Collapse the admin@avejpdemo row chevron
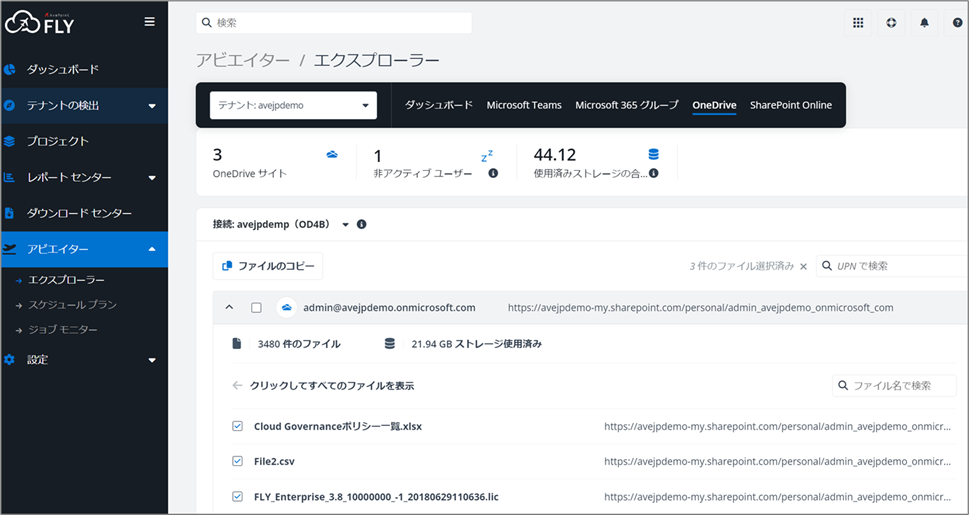969x515 pixels. pos(229,307)
